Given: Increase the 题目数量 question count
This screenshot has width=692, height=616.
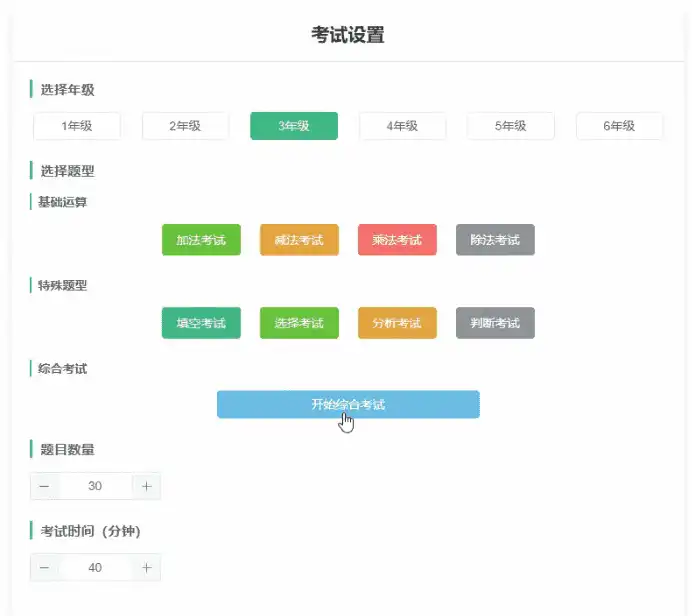Looking at the screenshot, I should click(147, 486).
